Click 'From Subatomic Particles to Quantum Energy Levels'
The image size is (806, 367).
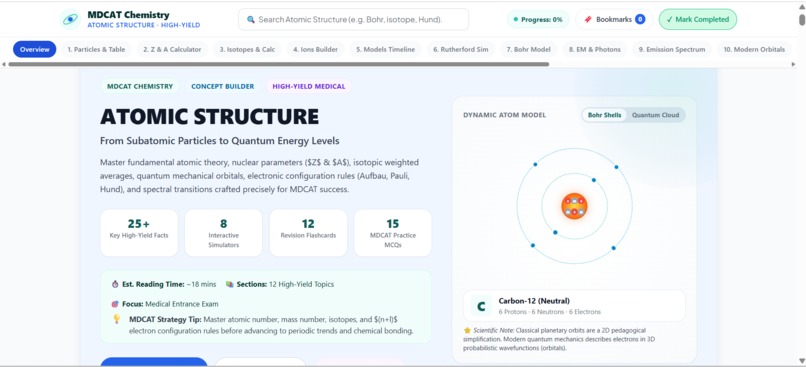point(219,141)
